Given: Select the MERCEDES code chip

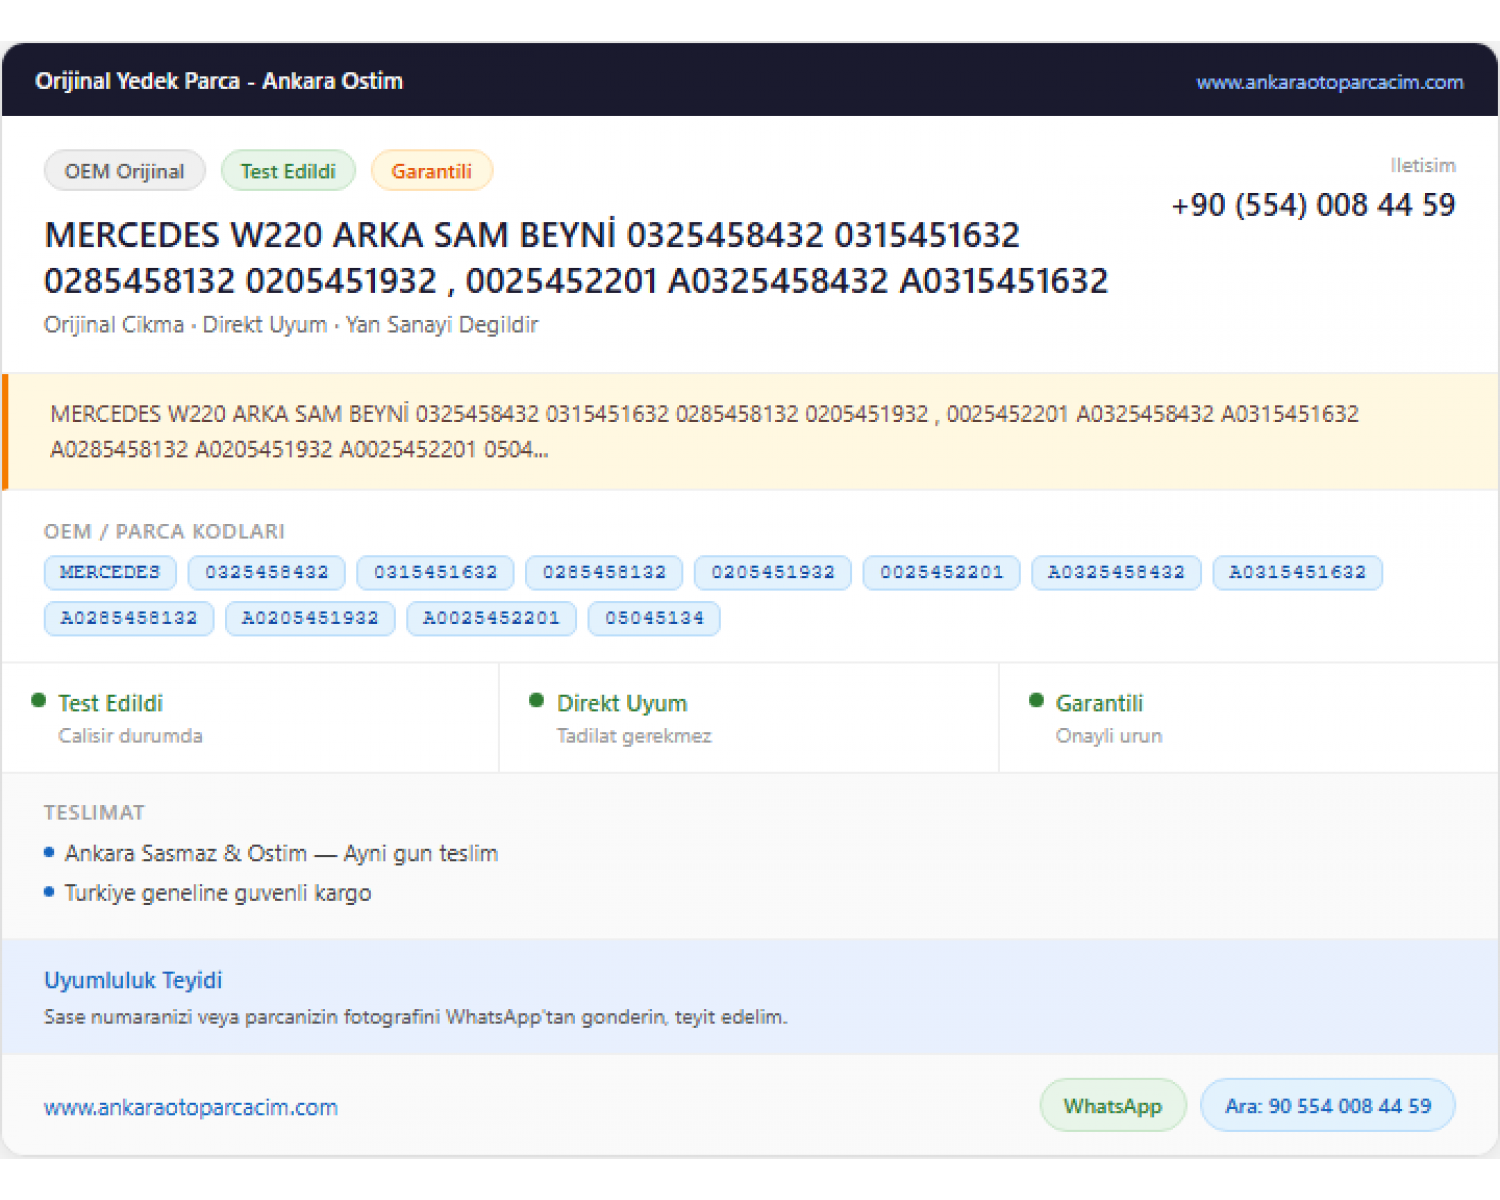Looking at the screenshot, I should (110, 572).
